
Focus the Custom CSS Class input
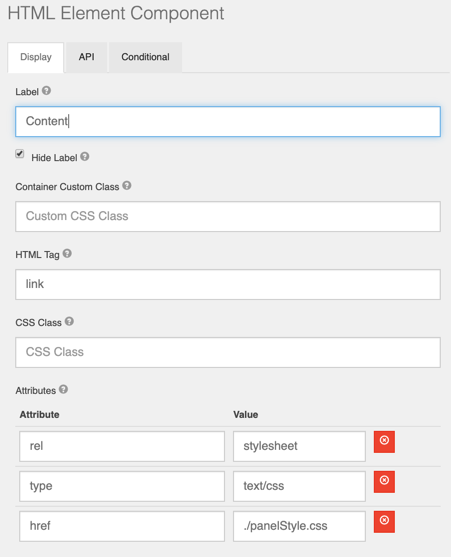(228, 216)
